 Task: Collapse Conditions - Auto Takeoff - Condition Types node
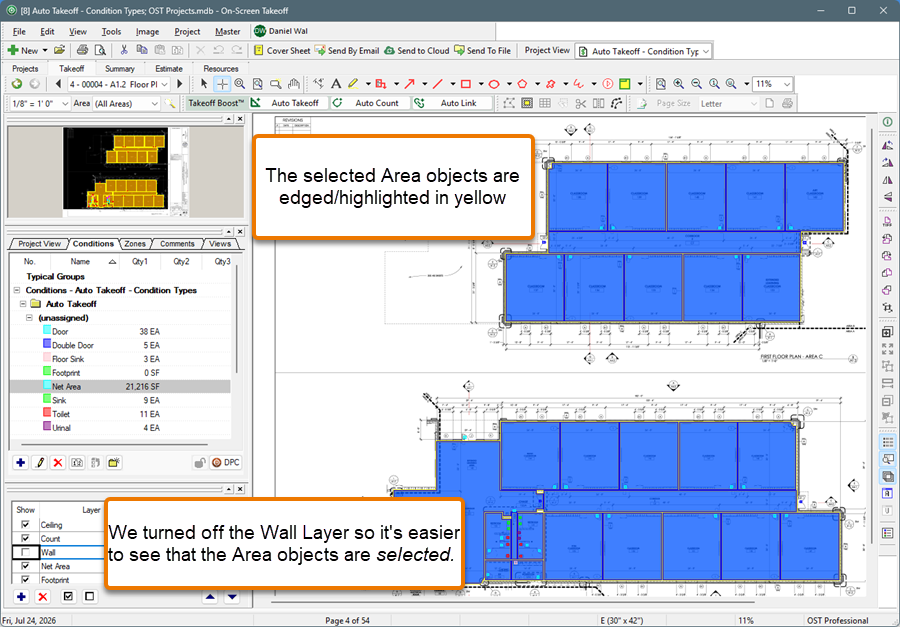[x=17, y=290]
